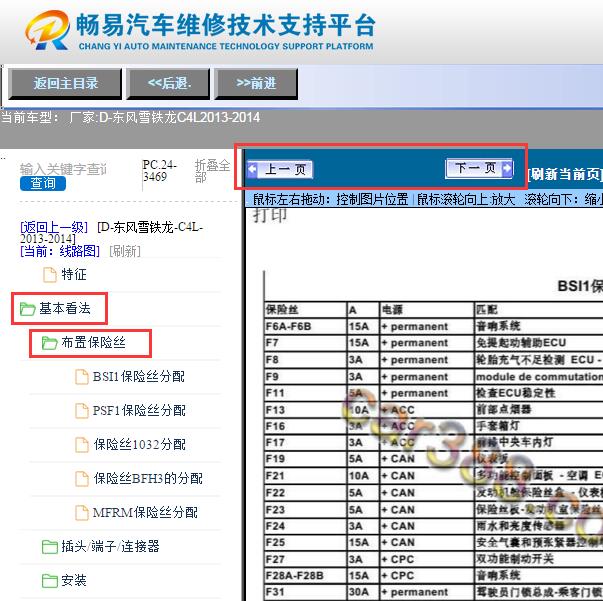Click open folder icon beside 布置保险丝
603x601 pixels.
[49, 343]
